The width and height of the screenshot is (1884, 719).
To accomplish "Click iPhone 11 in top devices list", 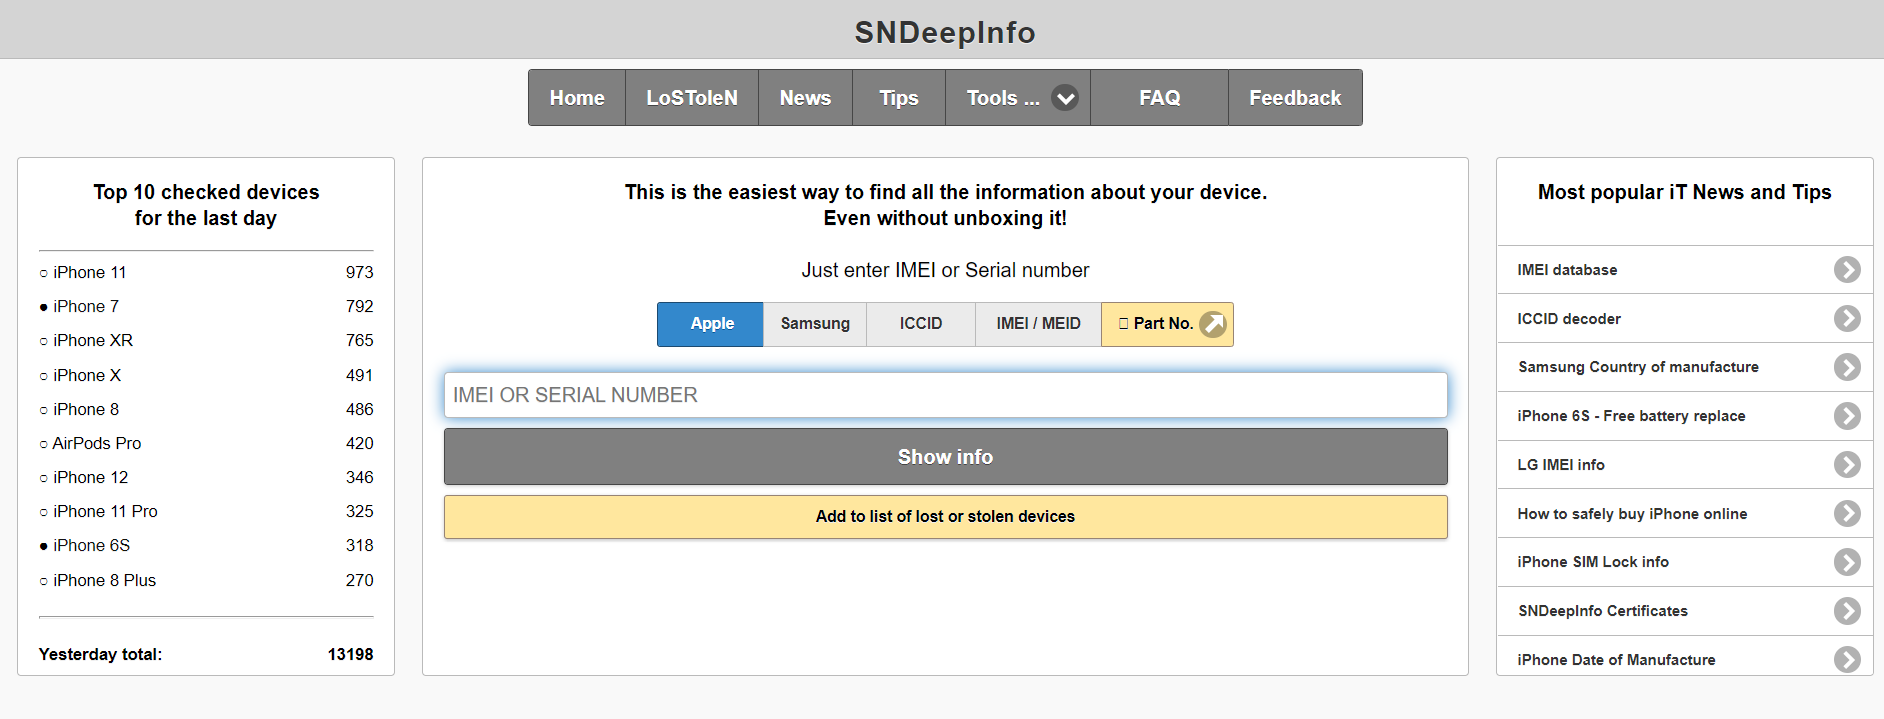I will tap(90, 272).
